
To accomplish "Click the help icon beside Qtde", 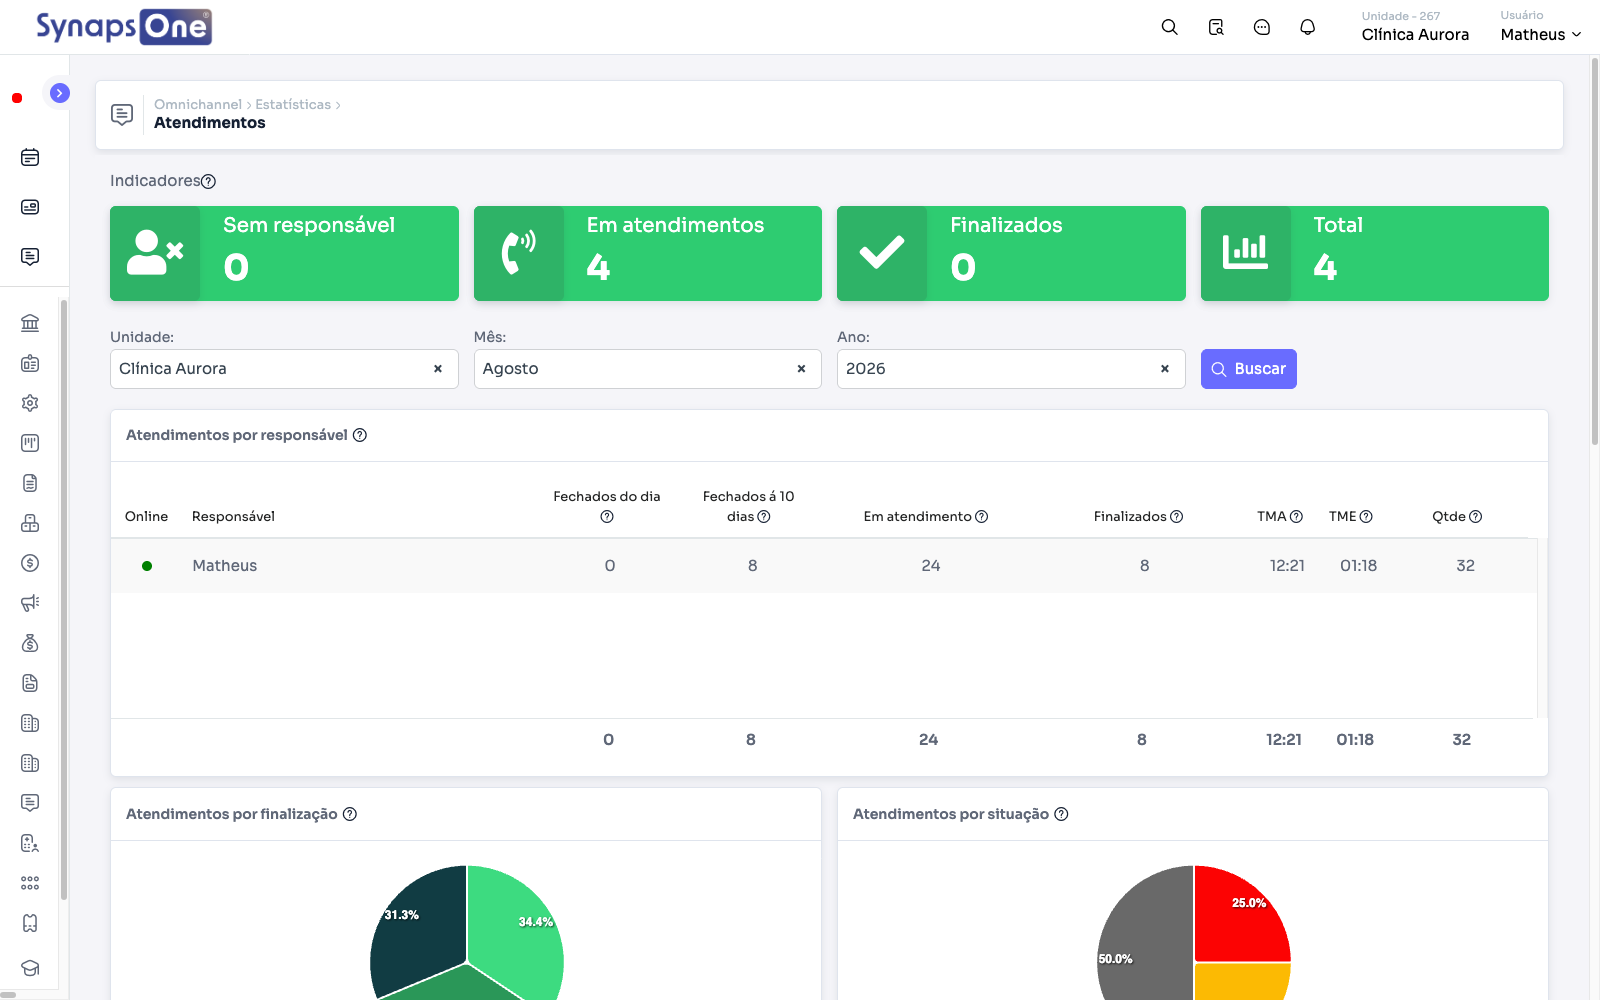I will 1476,517.
